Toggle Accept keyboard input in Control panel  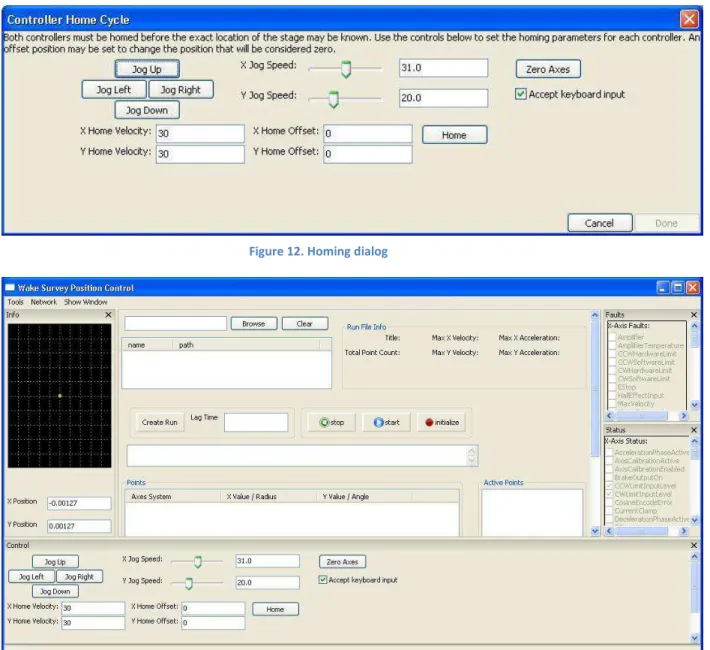(323, 580)
